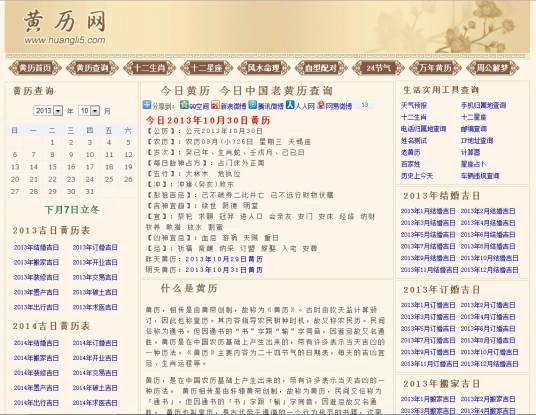This screenshot has width=536, height=415.
Task: Open the 黄历查询 navigation tab
Action: coord(92,68)
